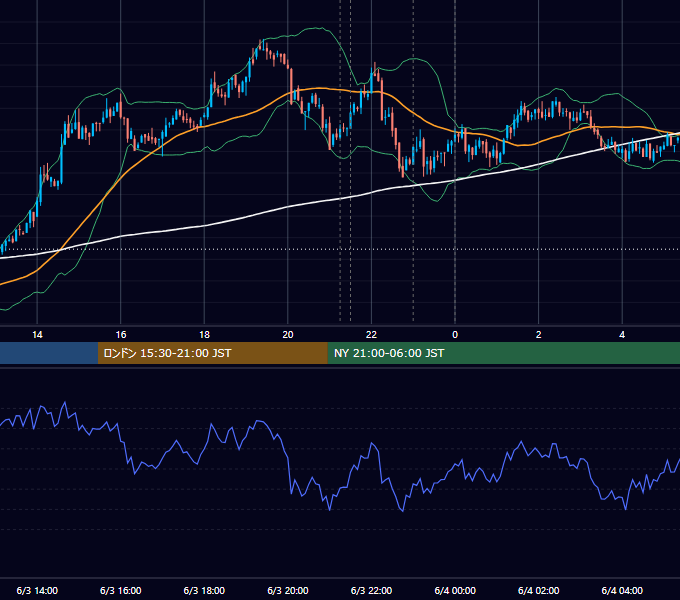Click the "6/3 22:00" date label

point(371,590)
